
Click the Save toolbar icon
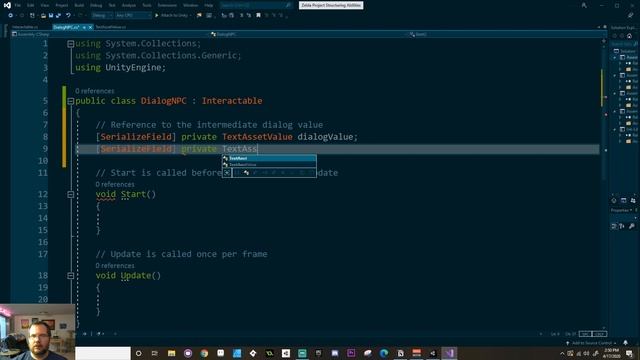(51, 16)
